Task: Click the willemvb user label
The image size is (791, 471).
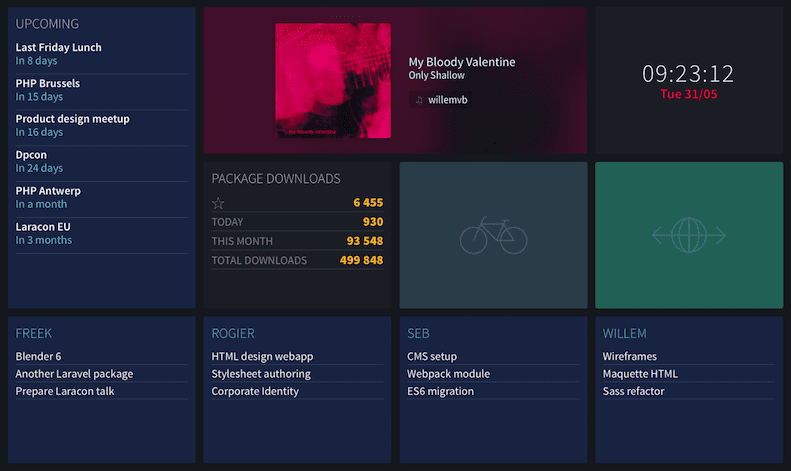Action: coord(447,100)
